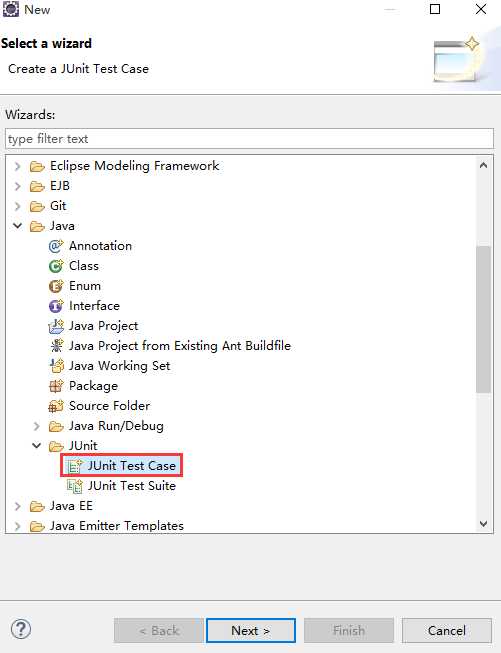Viewport: 501px width, 653px height.
Task: Click the JUnit Test Case icon
Action: 75,466
